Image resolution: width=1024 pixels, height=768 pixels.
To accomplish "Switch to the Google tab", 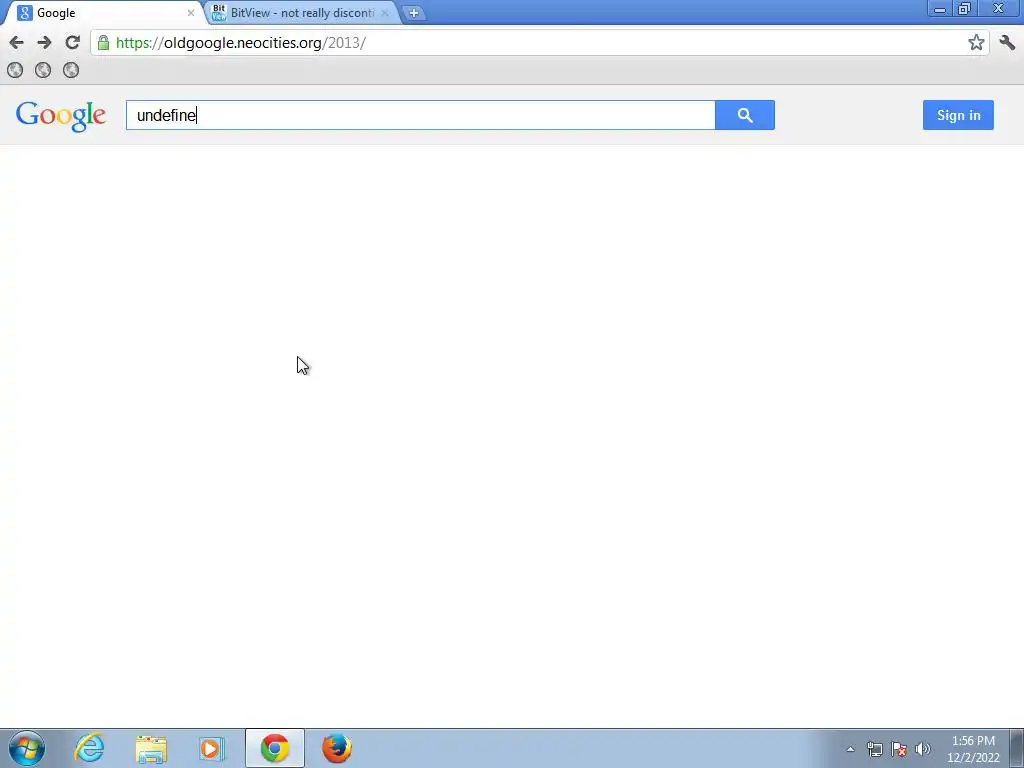I will pyautogui.click(x=103, y=12).
